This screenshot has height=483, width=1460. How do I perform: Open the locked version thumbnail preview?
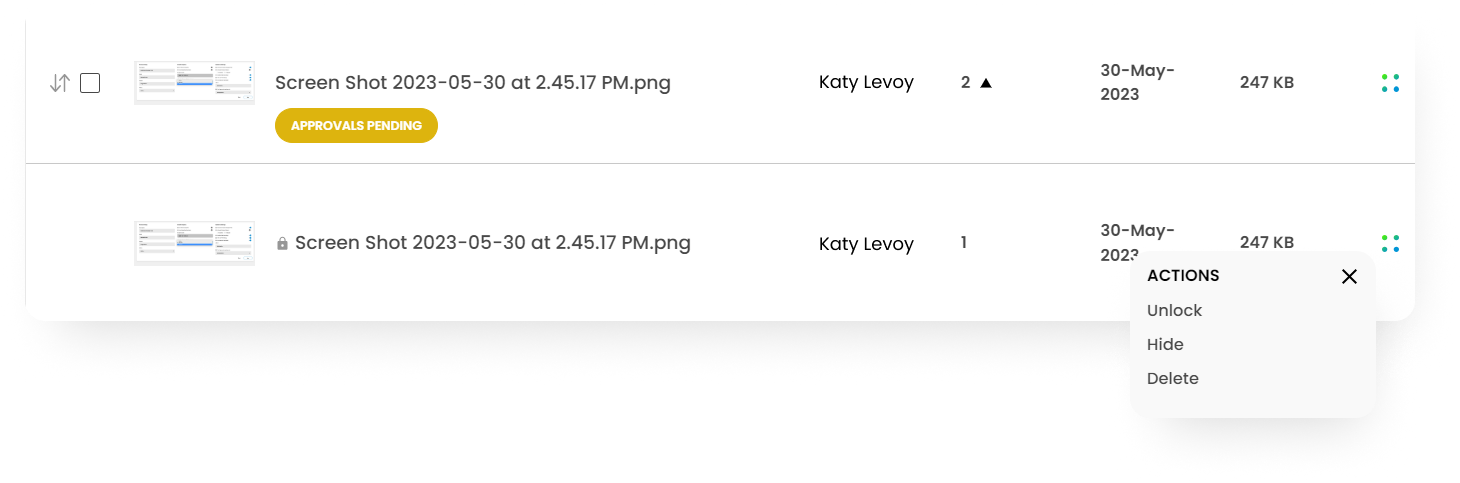coord(194,243)
